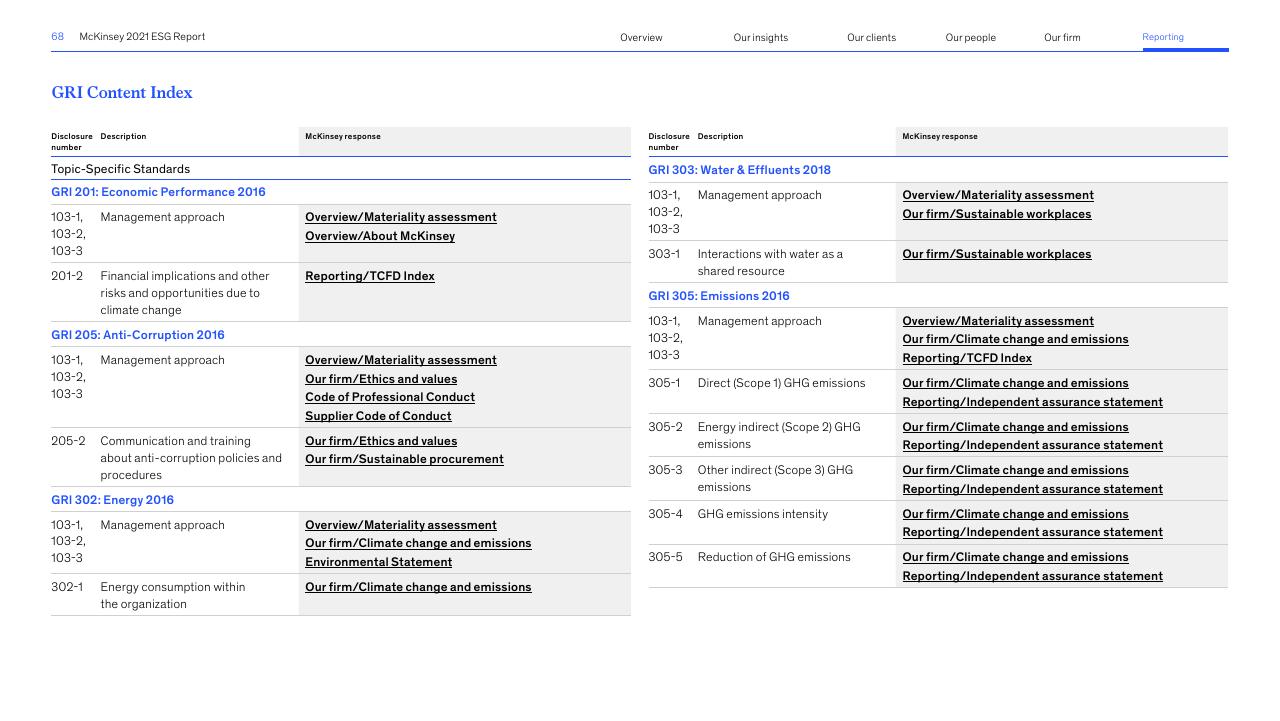Click the GRI 302: Energy 2016 heading
This screenshot has width=1280, height=721.
(x=112, y=500)
